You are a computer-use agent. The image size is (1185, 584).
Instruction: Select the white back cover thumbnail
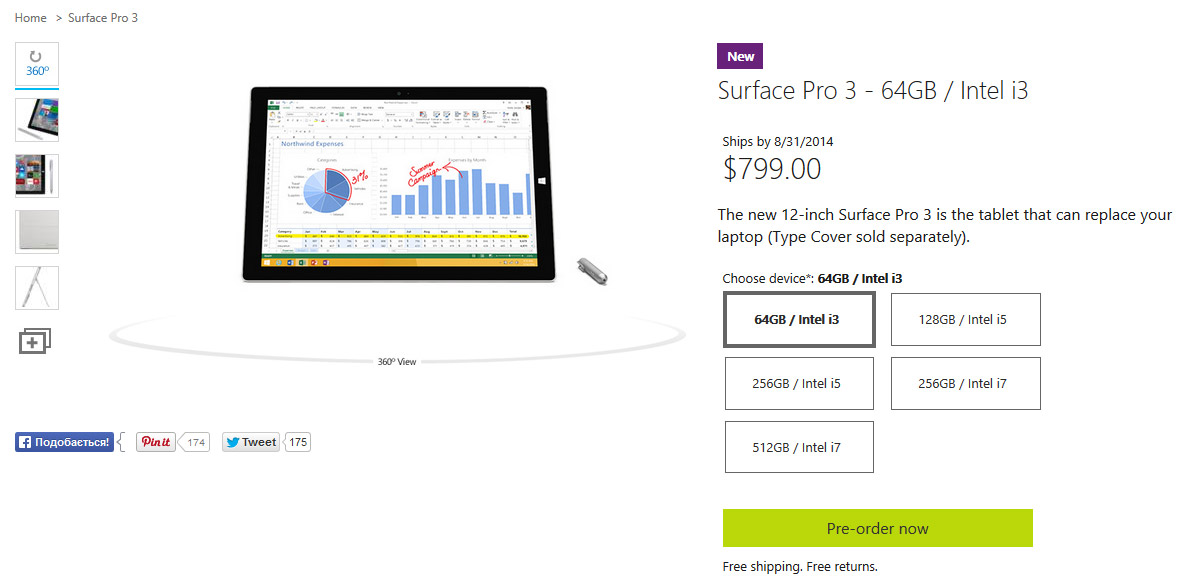pyautogui.click(x=37, y=232)
